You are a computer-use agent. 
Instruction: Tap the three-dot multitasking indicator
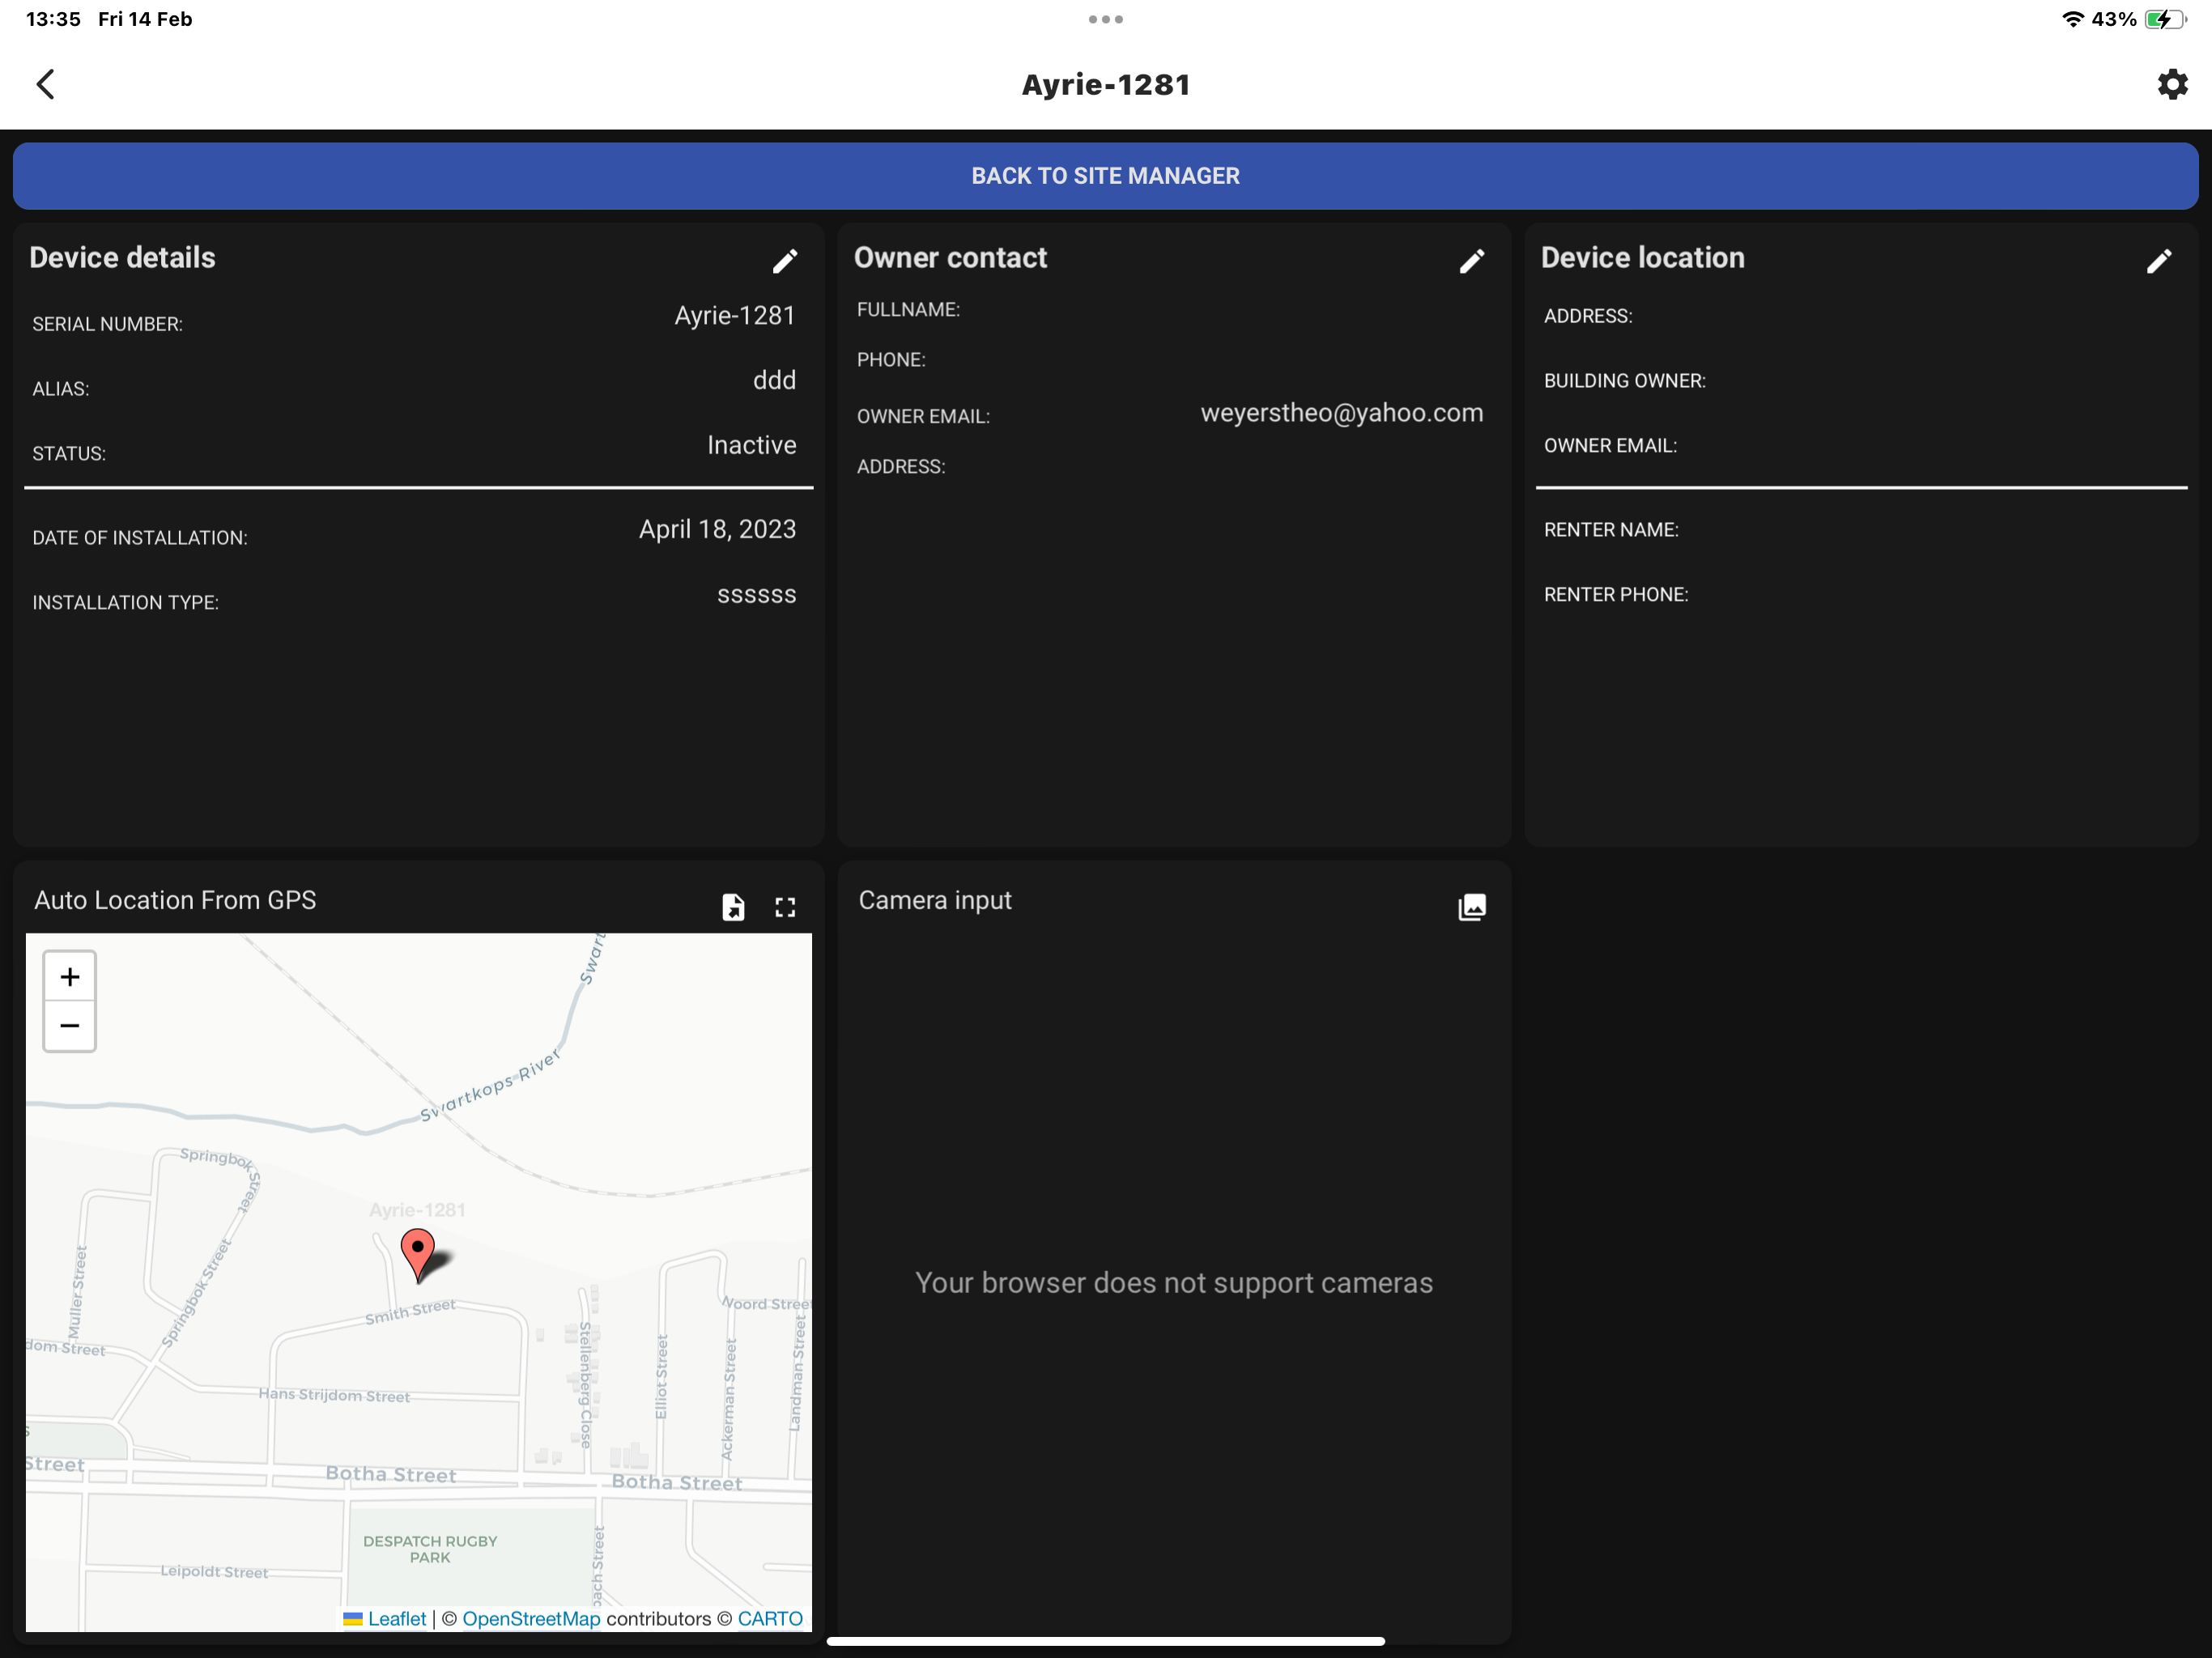coord(1106,19)
